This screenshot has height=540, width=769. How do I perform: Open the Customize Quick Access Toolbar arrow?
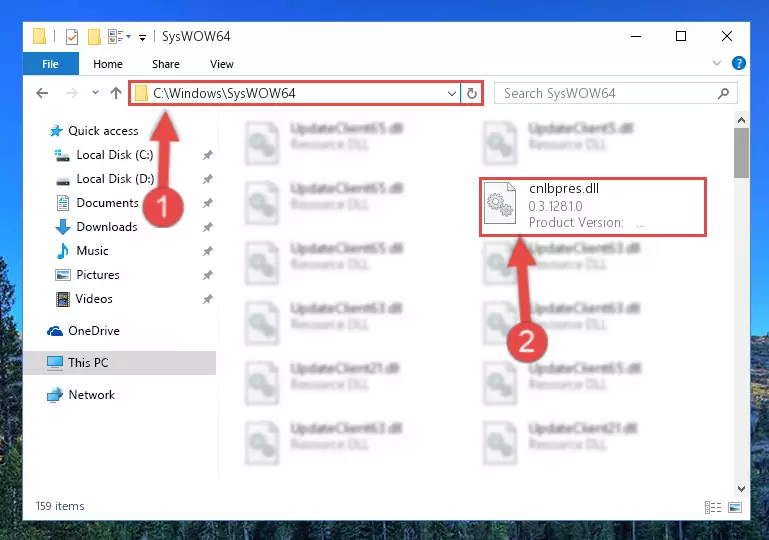[142, 37]
